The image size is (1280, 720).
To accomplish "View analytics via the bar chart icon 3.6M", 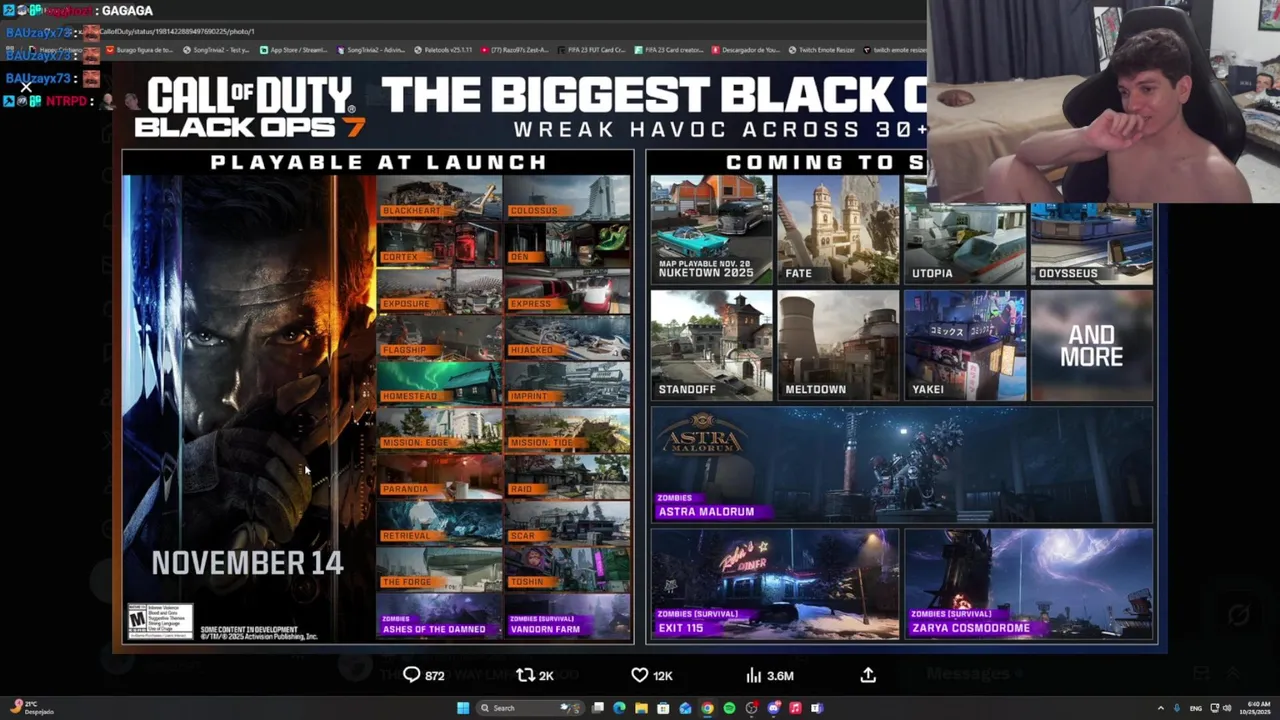I will pos(770,675).
